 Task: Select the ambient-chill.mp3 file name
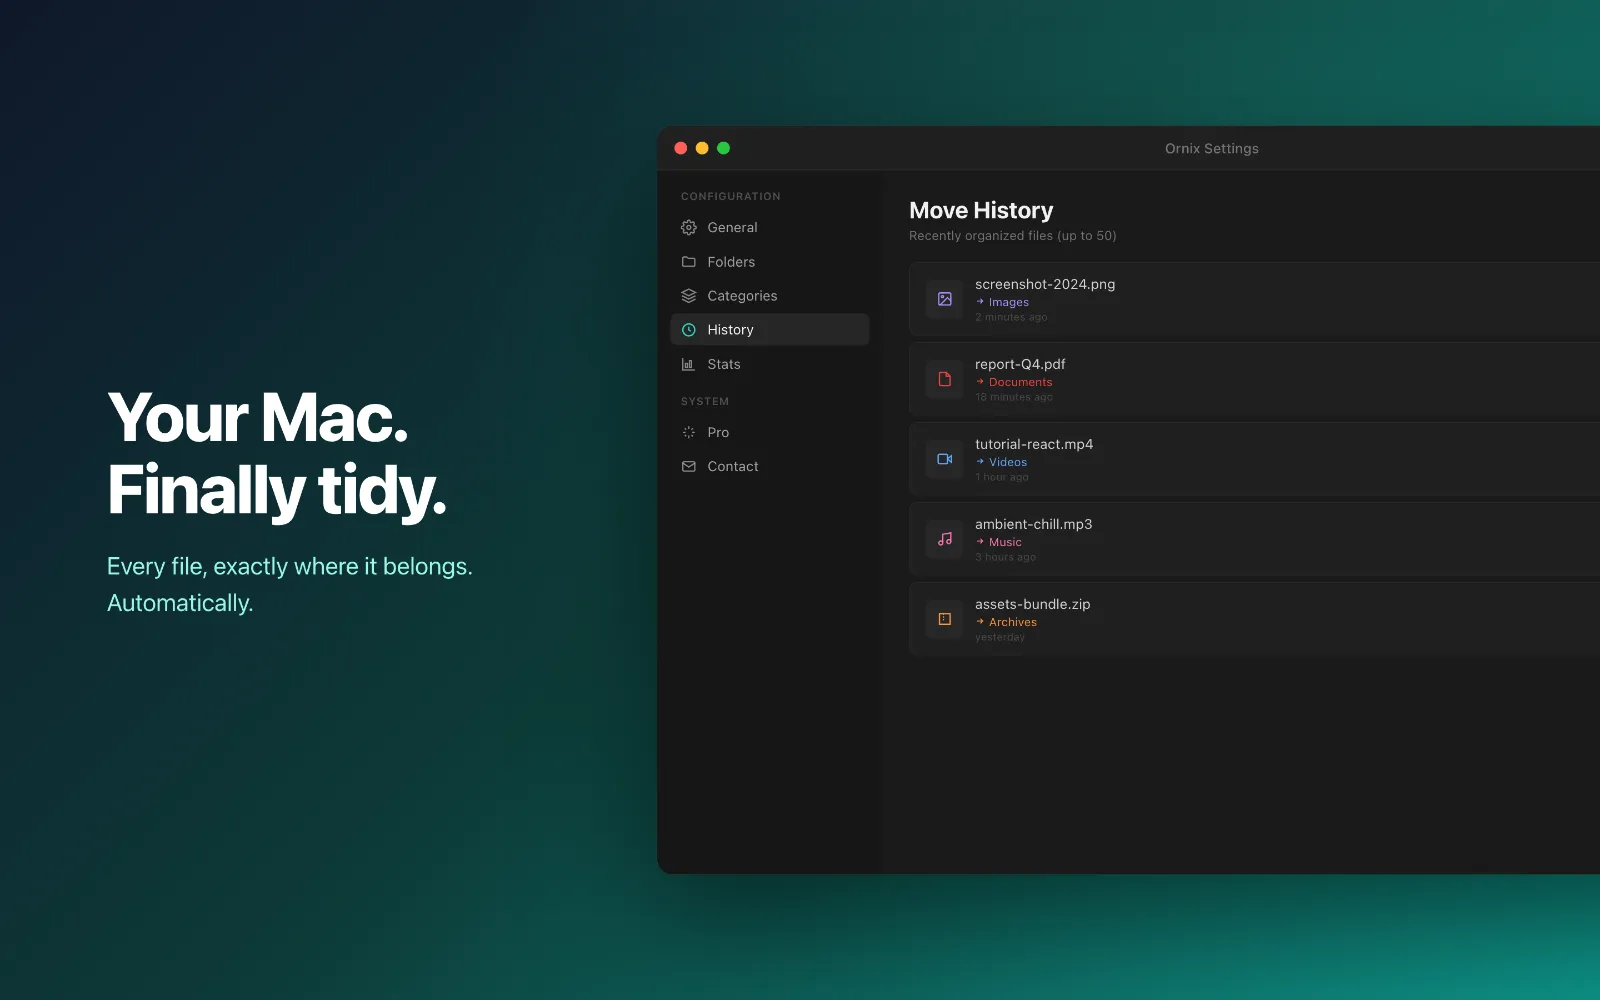point(1033,524)
